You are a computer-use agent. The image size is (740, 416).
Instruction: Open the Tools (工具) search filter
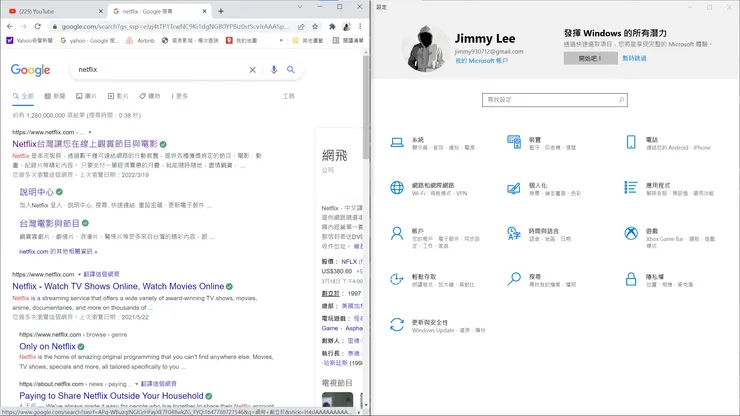tap(288, 96)
